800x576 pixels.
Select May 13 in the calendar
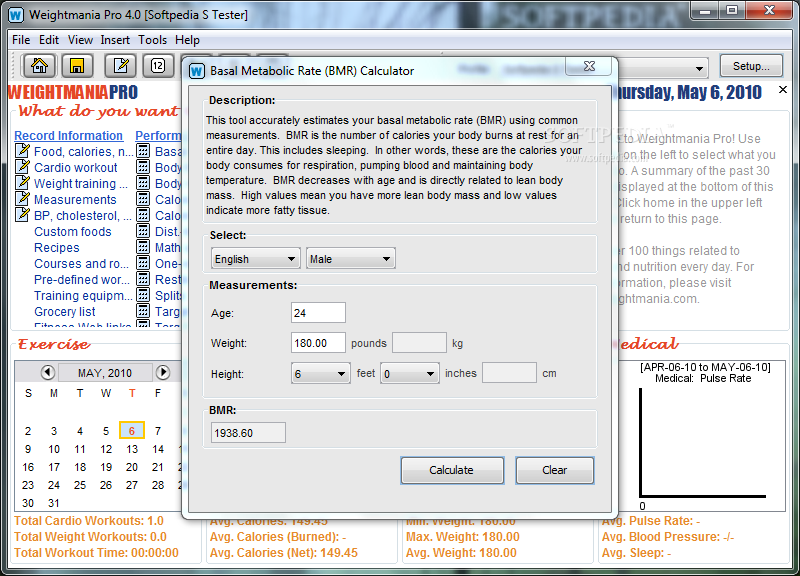tap(132, 449)
